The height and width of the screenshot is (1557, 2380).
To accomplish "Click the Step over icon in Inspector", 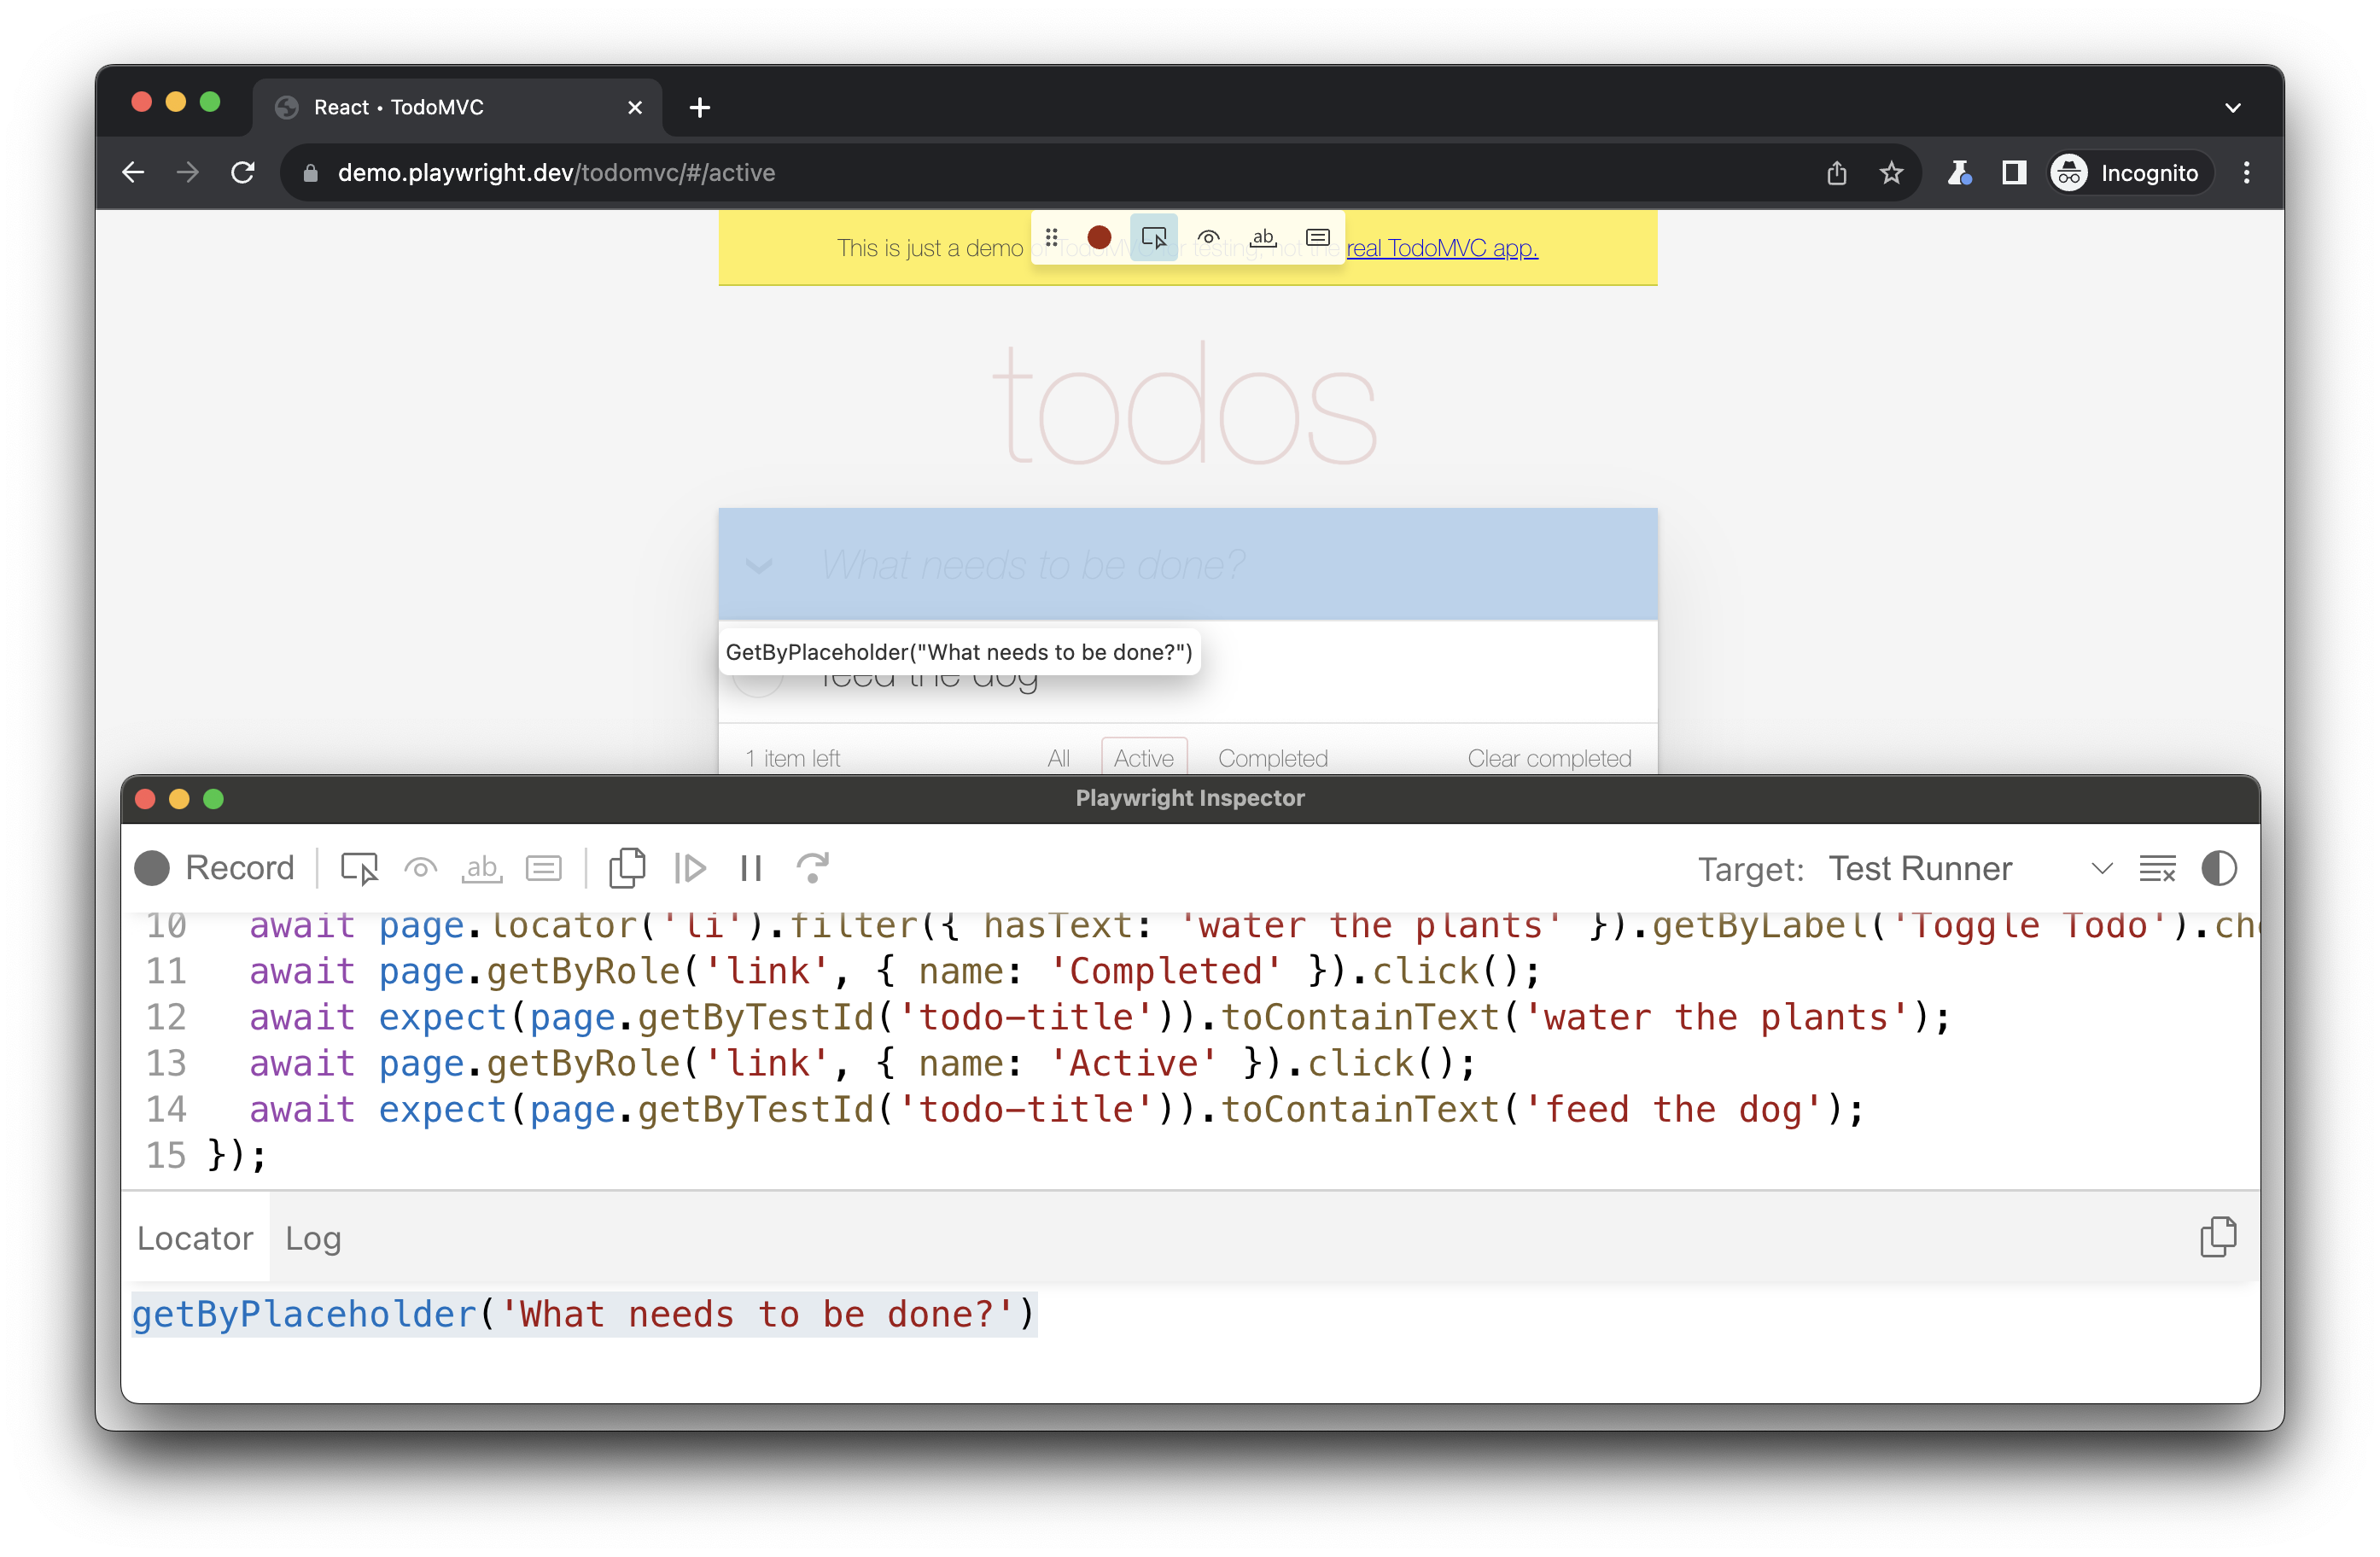I will 813,868.
